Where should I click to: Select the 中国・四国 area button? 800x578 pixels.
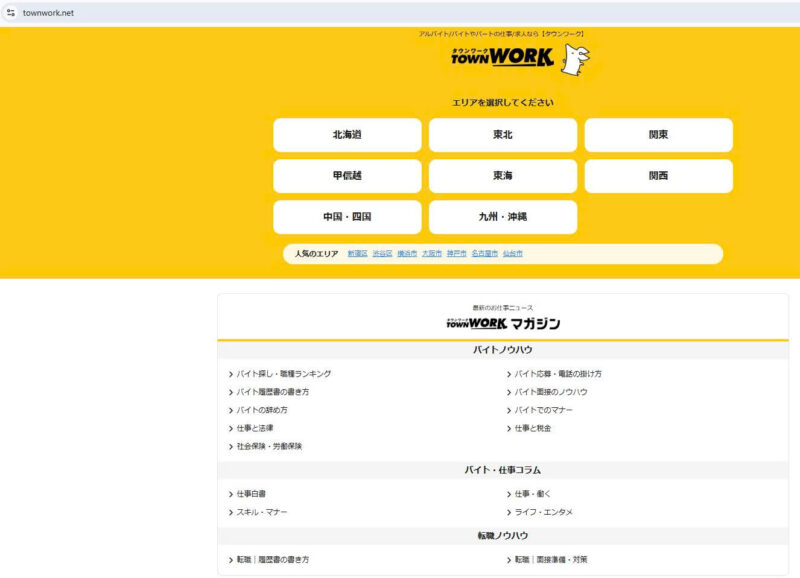[347, 217]
